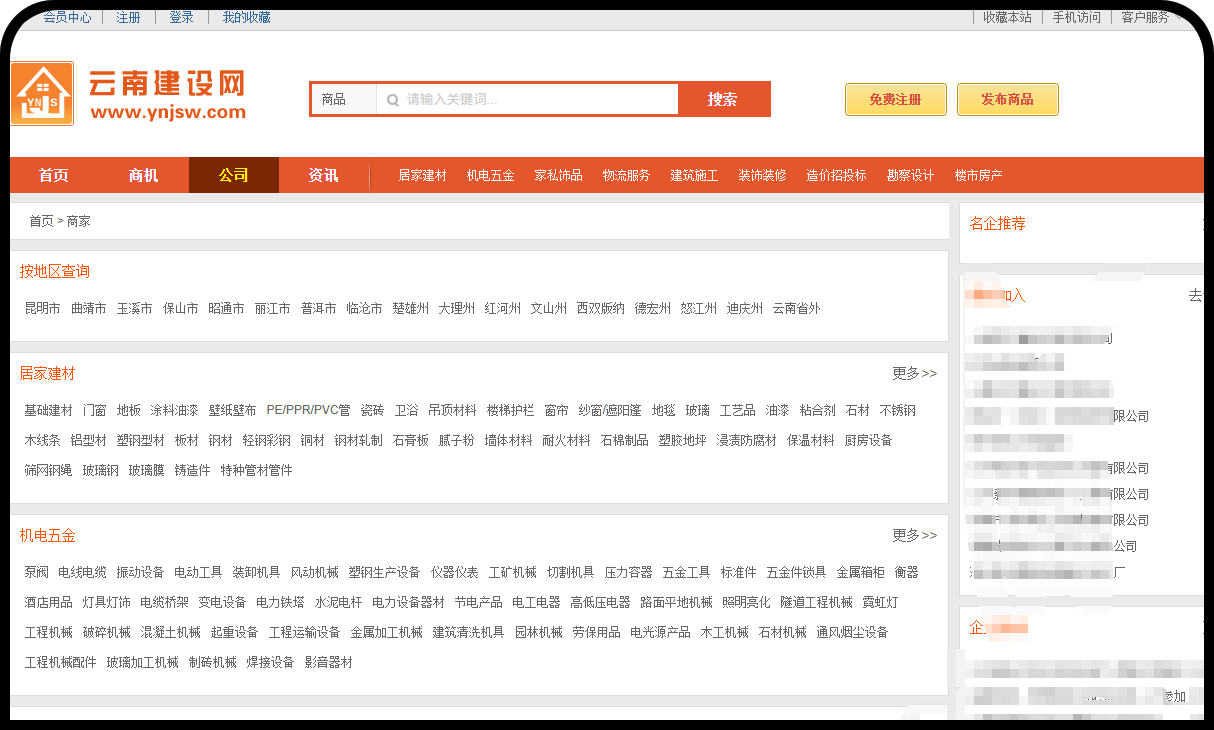Click the 发布商品 button
Image resolution: width=1214 pixels, height=730 pixels.
1007,99
